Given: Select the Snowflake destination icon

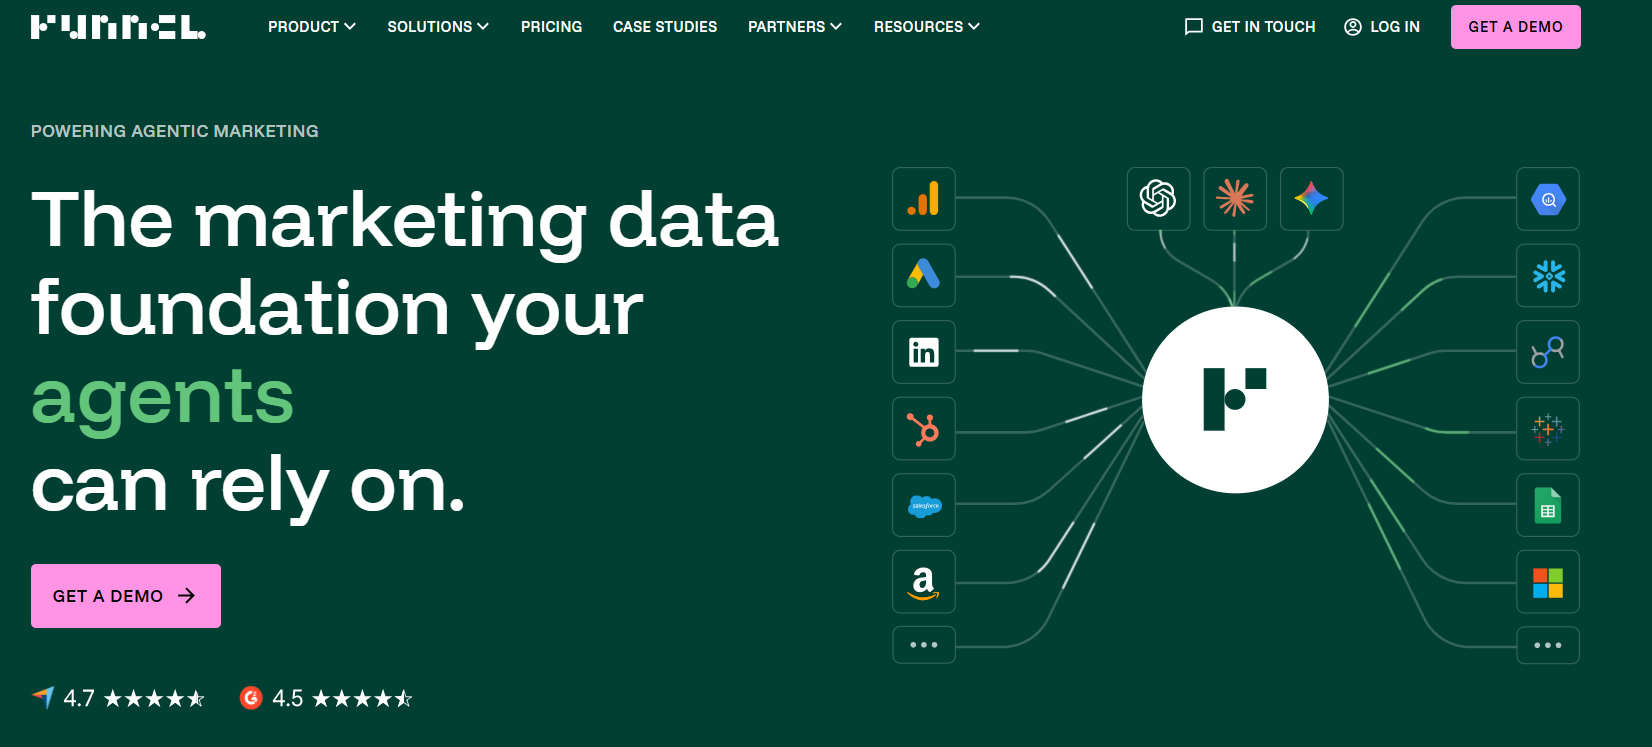Looking at the screenshot, I should tap(1548, 275).
